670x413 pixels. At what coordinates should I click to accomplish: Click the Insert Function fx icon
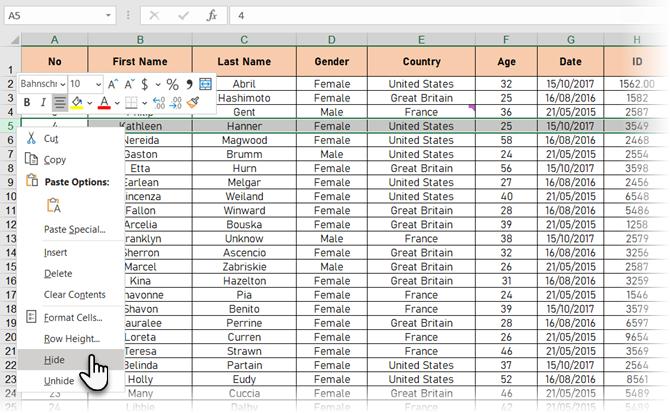(212, 16)
